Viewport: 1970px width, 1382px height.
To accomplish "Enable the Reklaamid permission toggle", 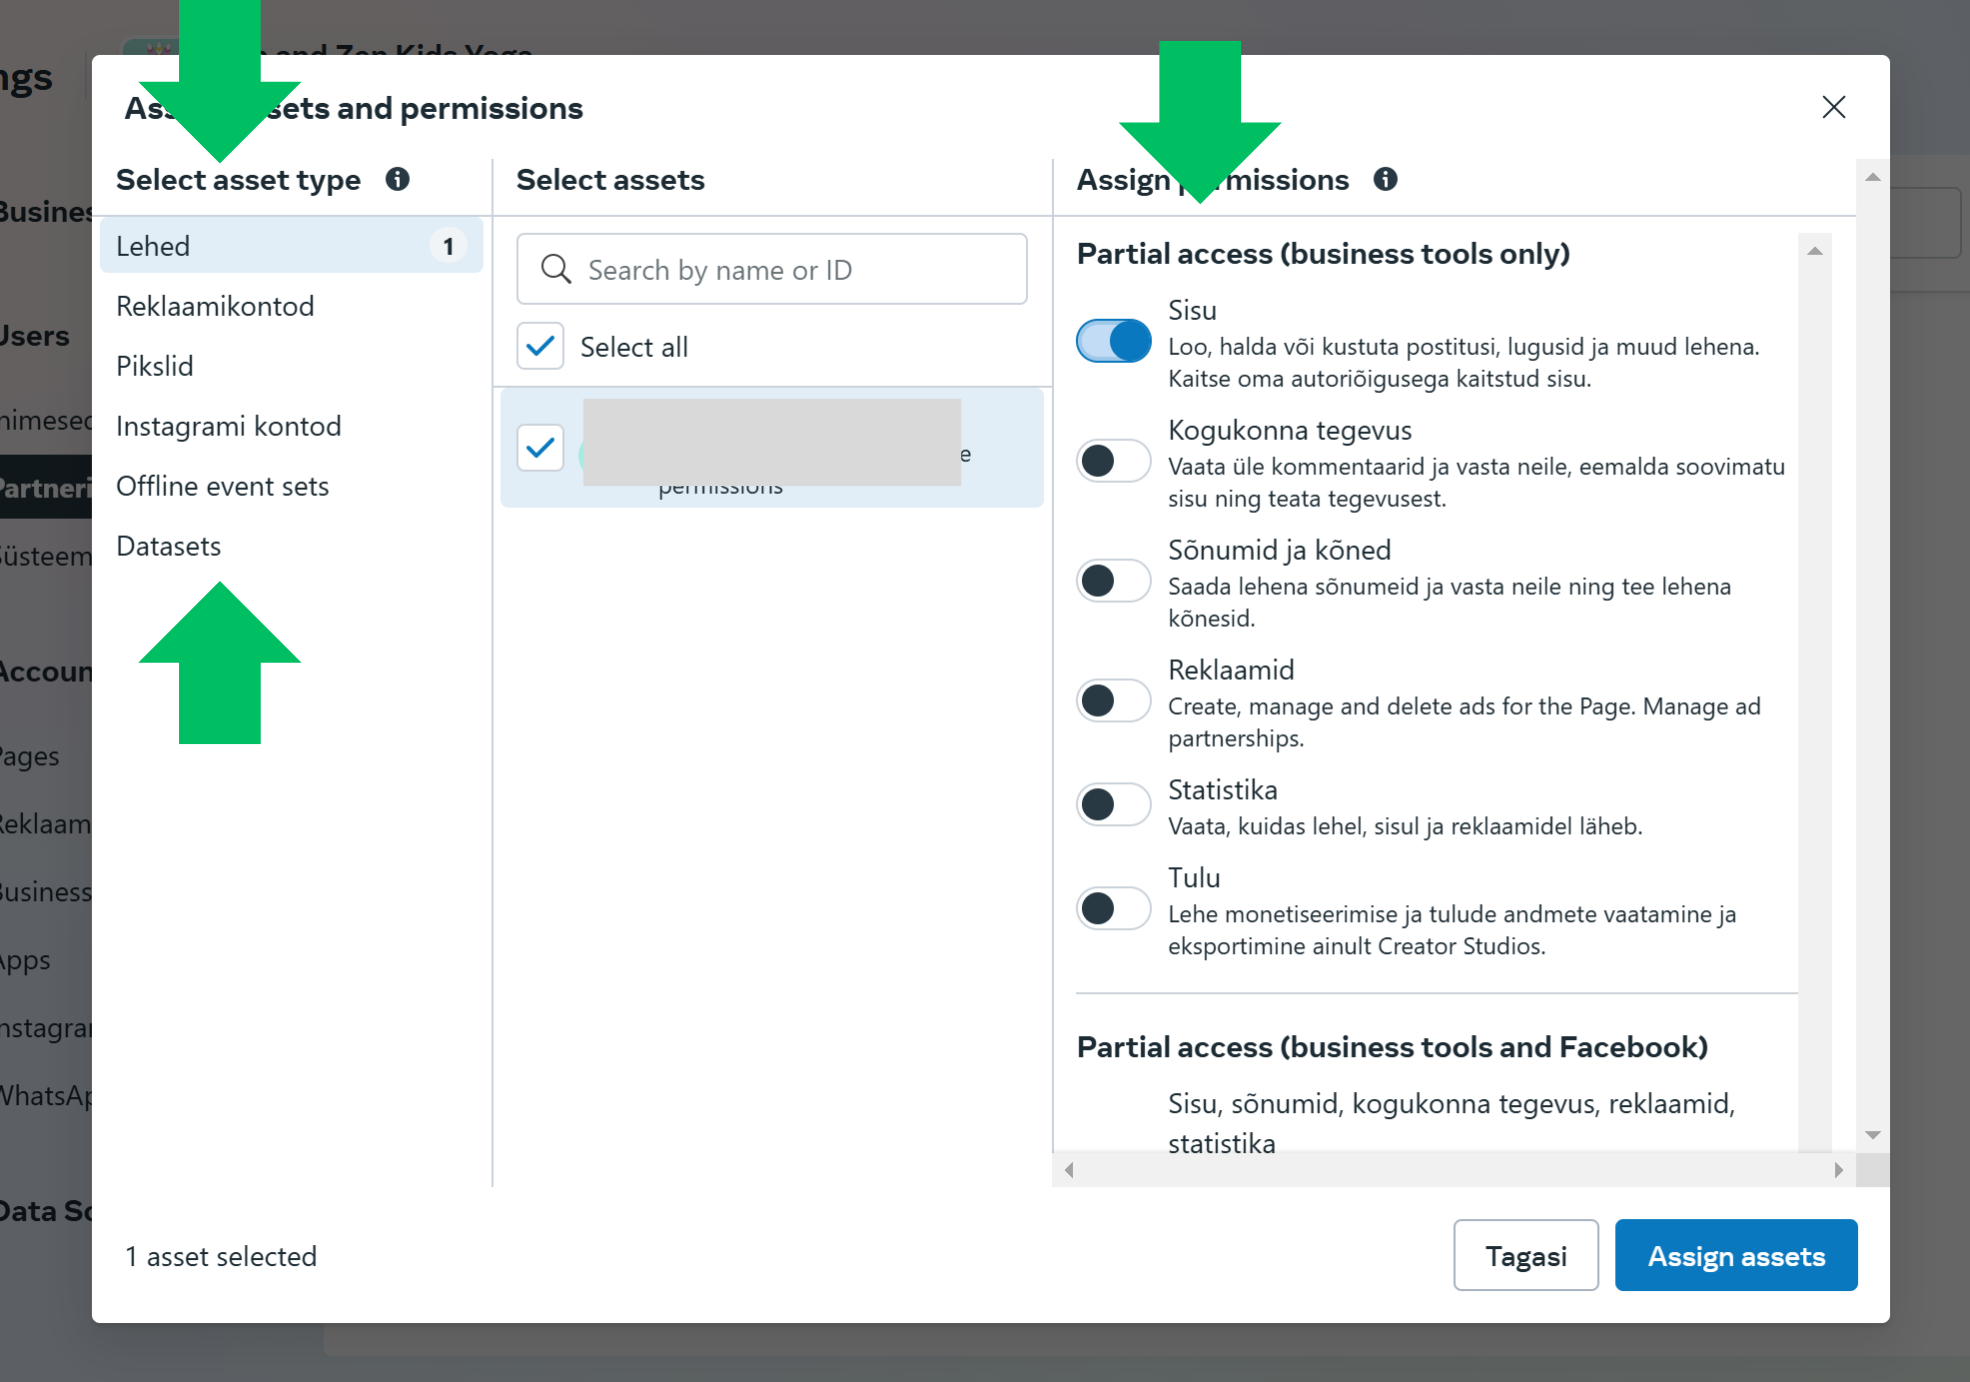I will point(1113,701).
